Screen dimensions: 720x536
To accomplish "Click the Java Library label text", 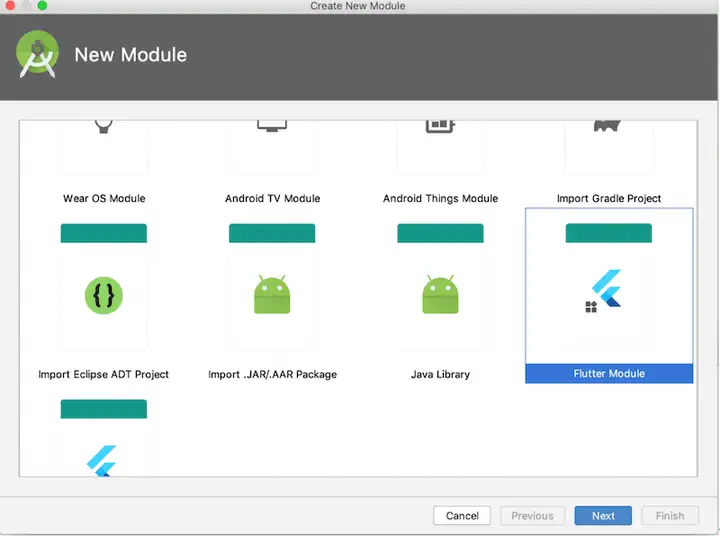I will click(x=440, y=374).
